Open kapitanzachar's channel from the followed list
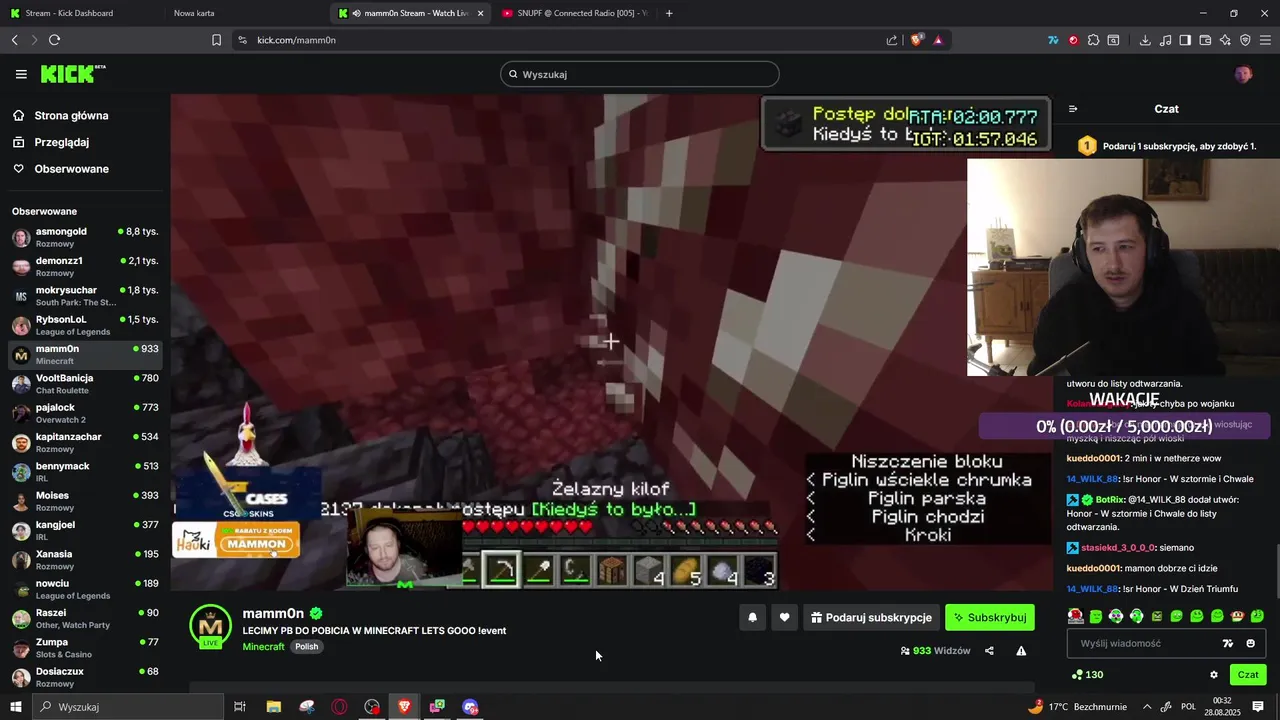 tap(85, 443)
